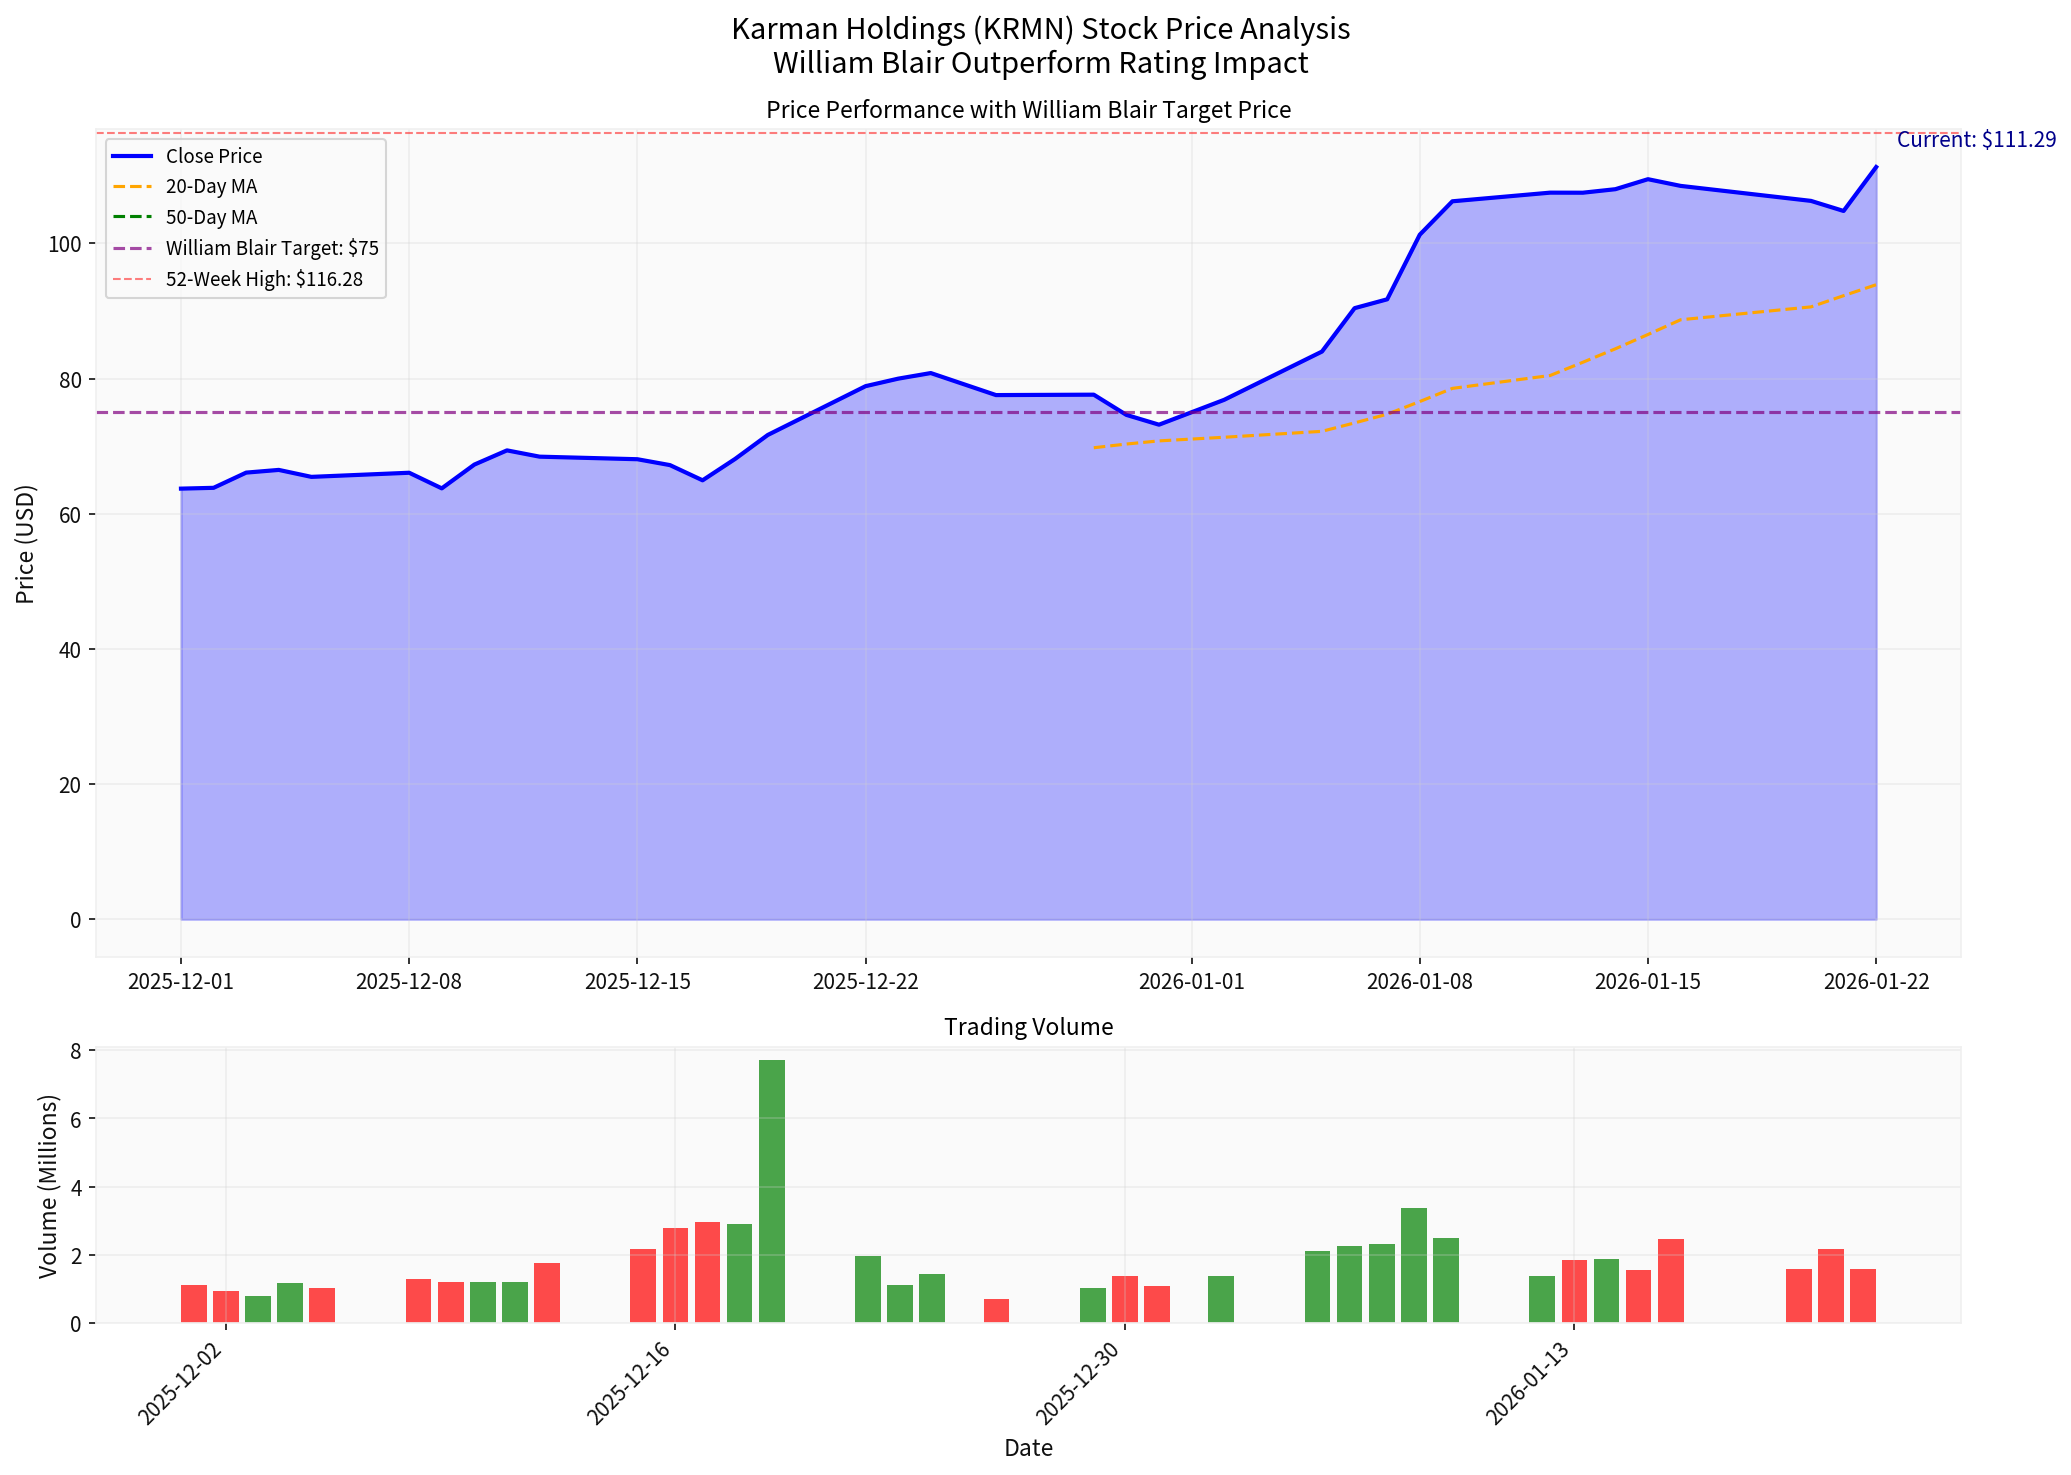Click the 100 price axis tick
This screenshot has width=2071, height=1475.
point(70,244)
